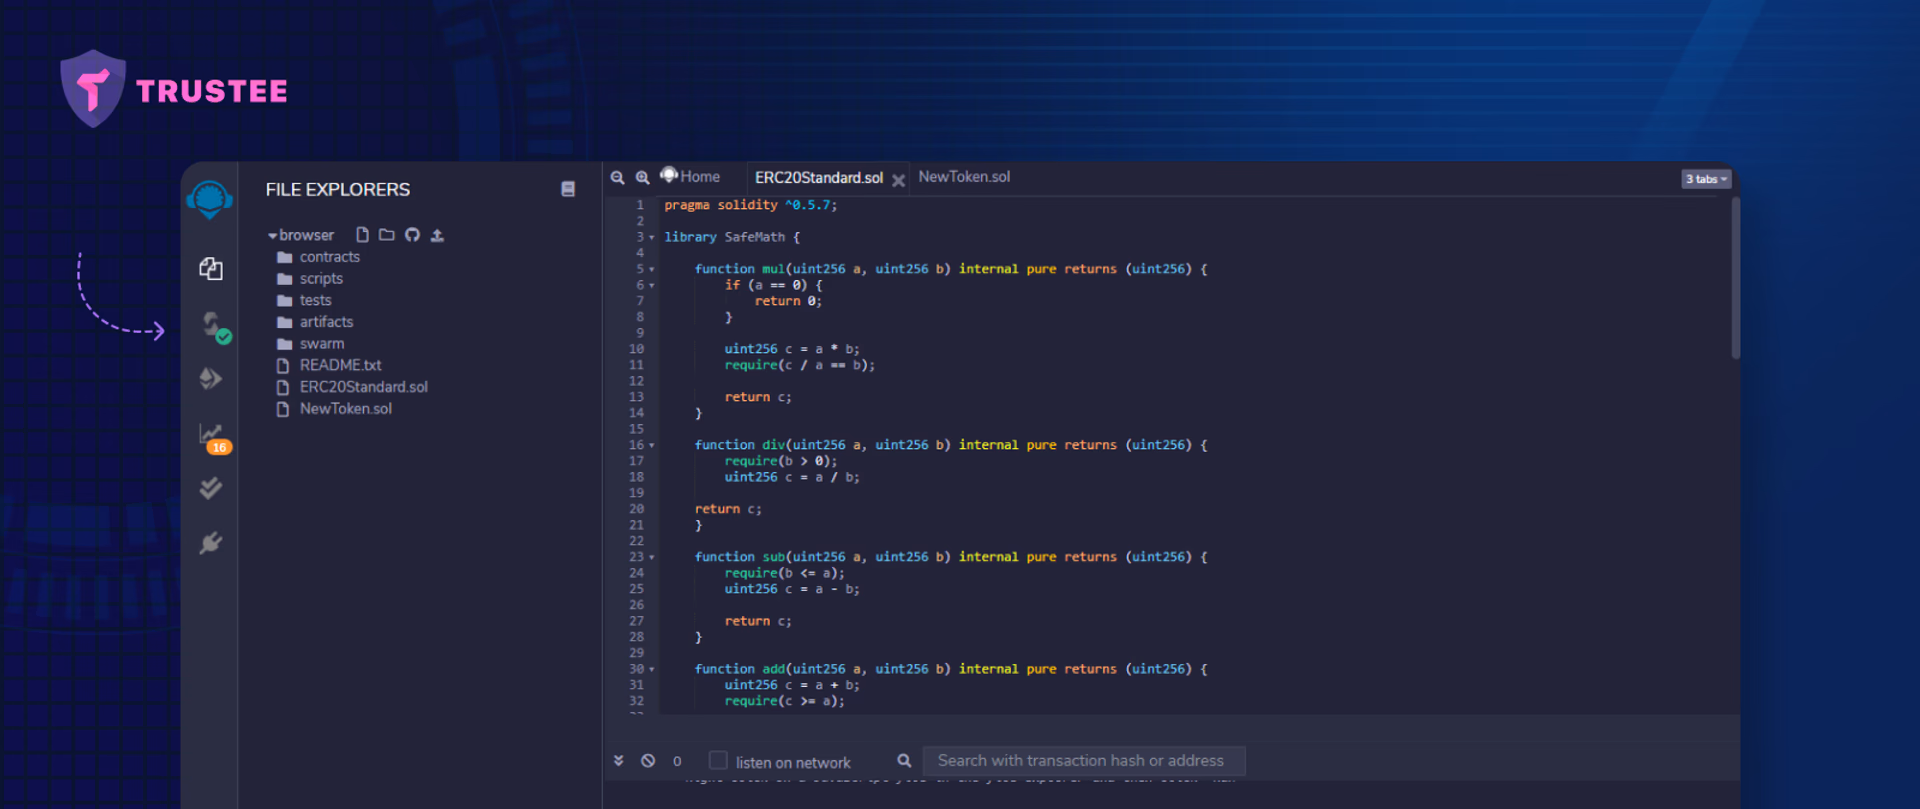Fold the SafeMath library at line 3
This screenshot has width=1920, height=809.
tap(652, 238)
